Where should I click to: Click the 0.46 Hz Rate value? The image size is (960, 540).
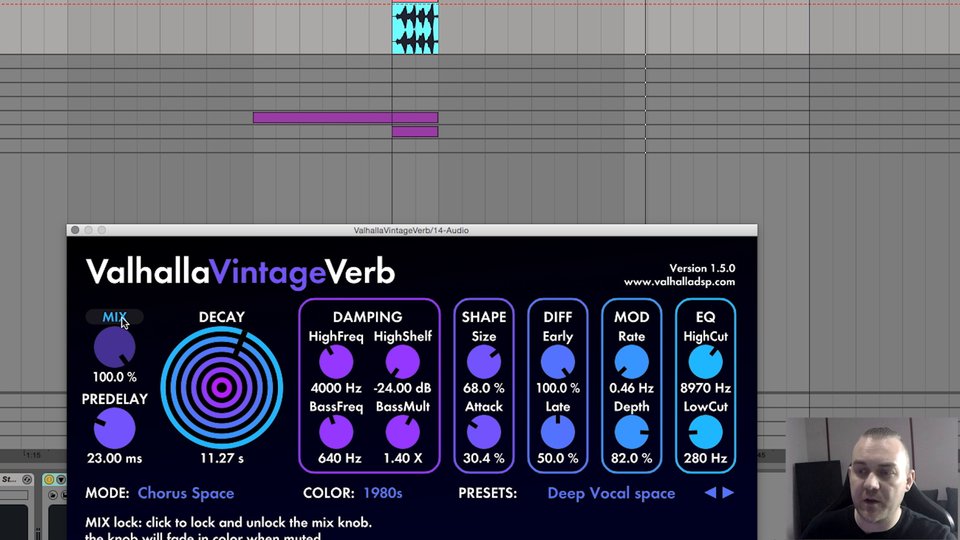point(631,388)
